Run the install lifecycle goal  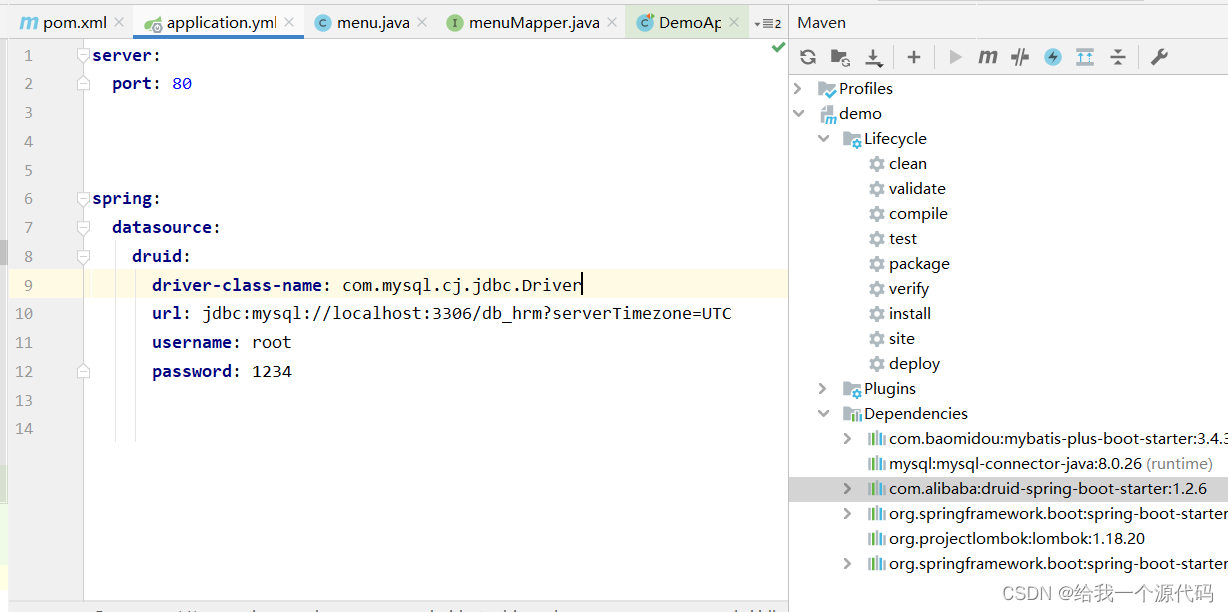coord(909,313)
